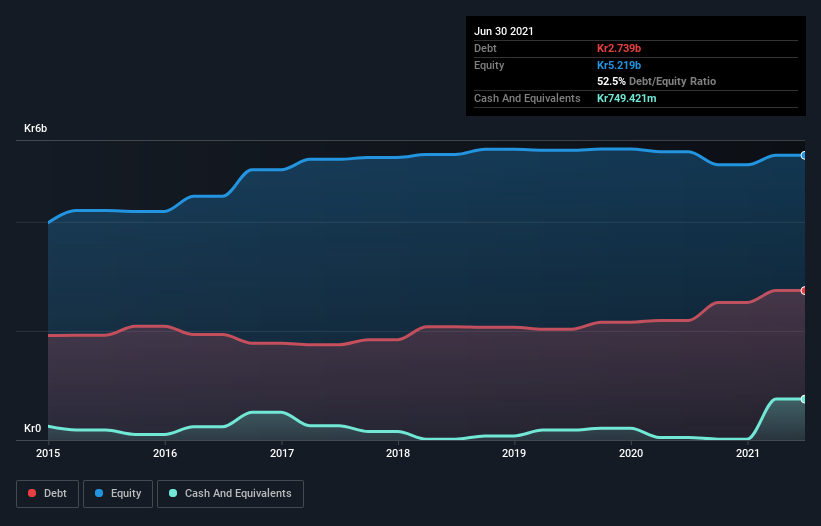Select the 2017 label on the x-axis
The height and width of the screenshot is (526, 821).
282,453
